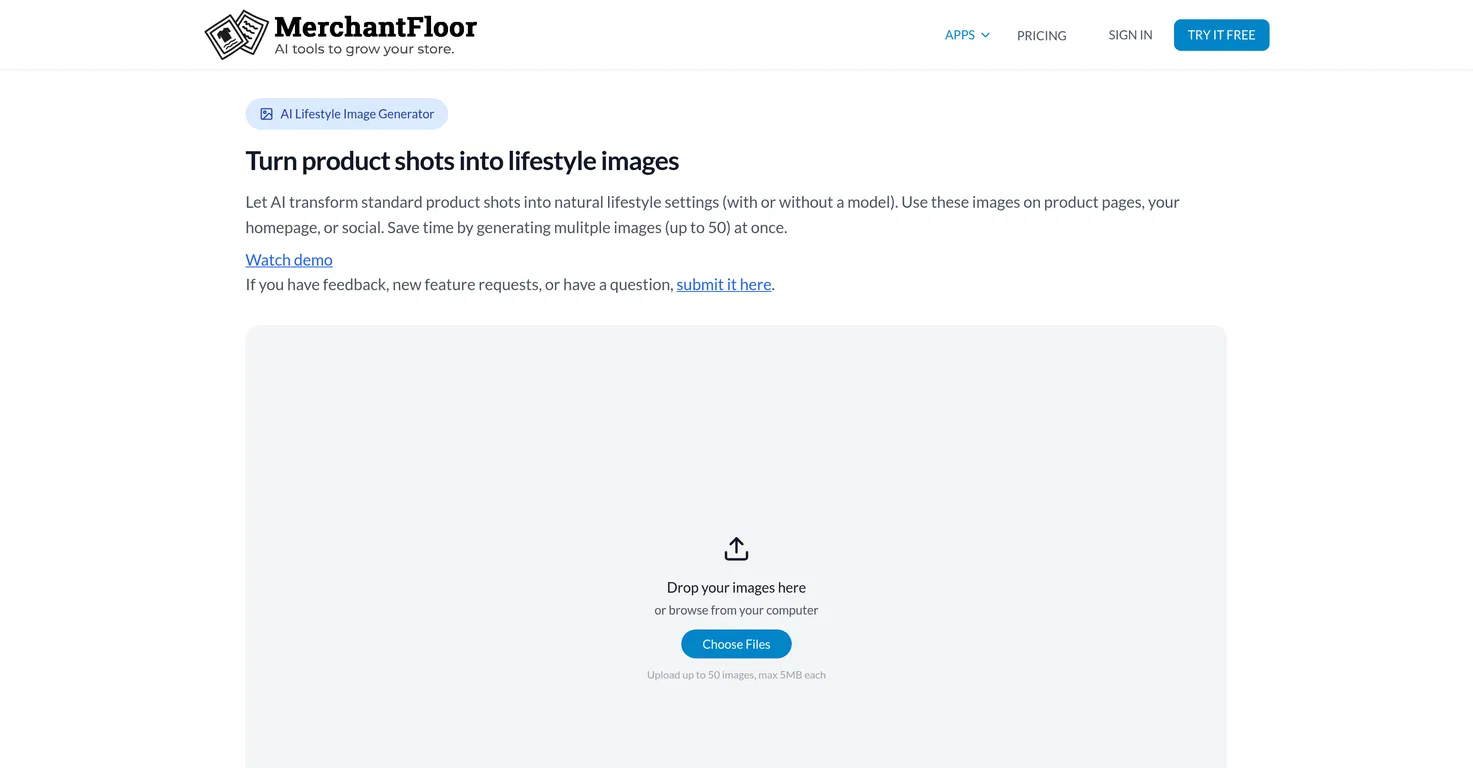Click the 'Drop your images here' text
The image size is (1473, 768).
tap(736, 588)
